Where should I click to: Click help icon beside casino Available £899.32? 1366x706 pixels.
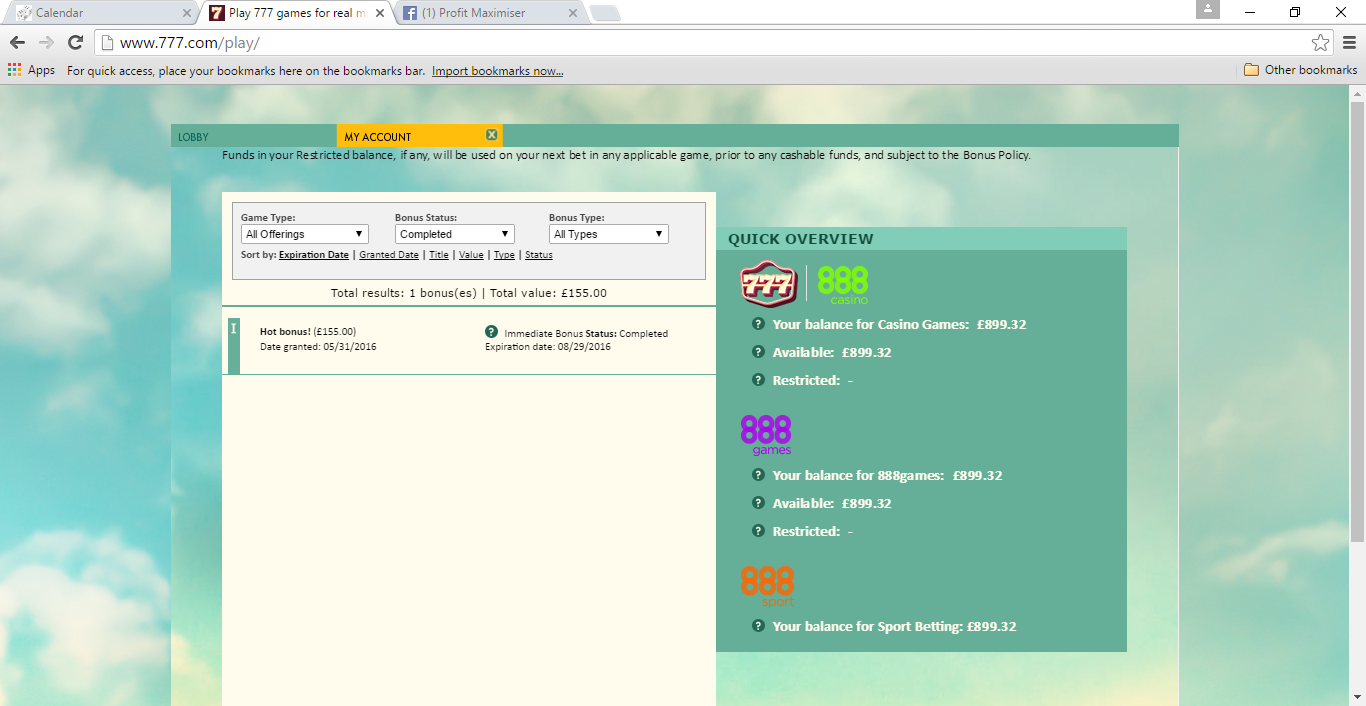[758, 352]
